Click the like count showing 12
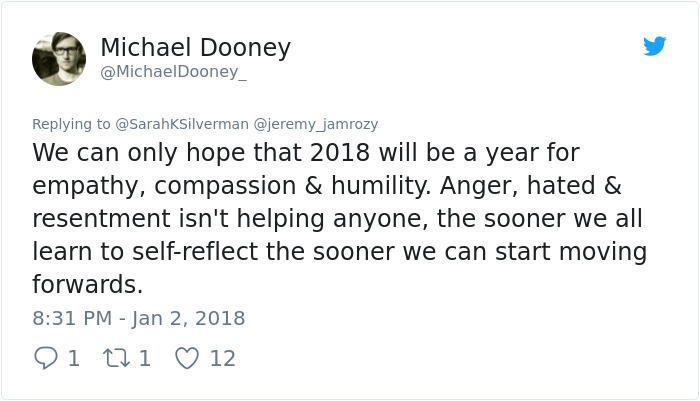 (x=222, y=358)
